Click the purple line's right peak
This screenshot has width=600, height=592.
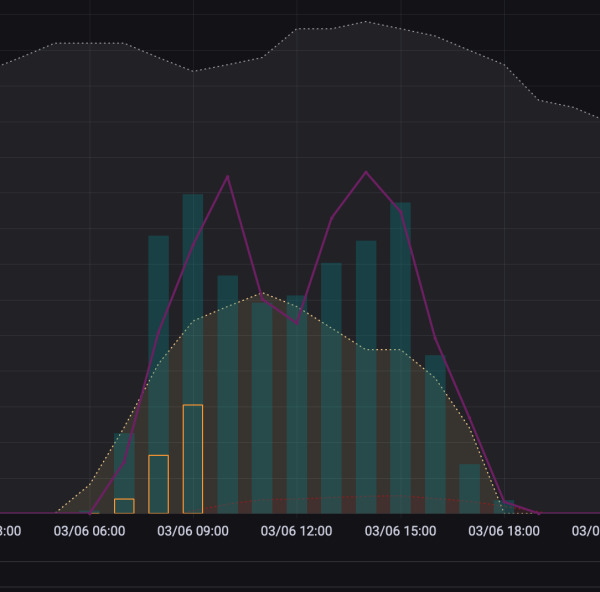click(x=366, y=172)
